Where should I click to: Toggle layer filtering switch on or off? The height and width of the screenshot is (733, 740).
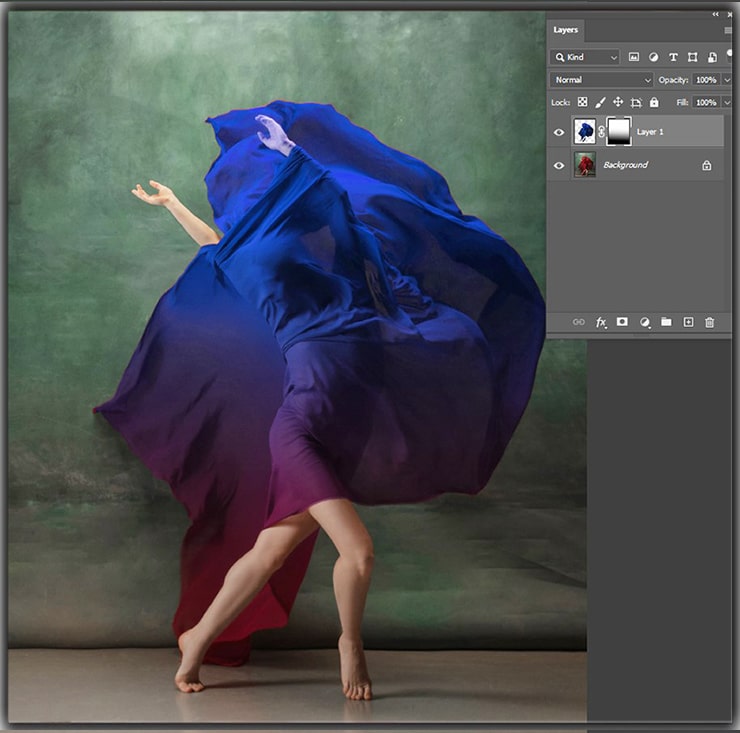click(x=730, y=55)
